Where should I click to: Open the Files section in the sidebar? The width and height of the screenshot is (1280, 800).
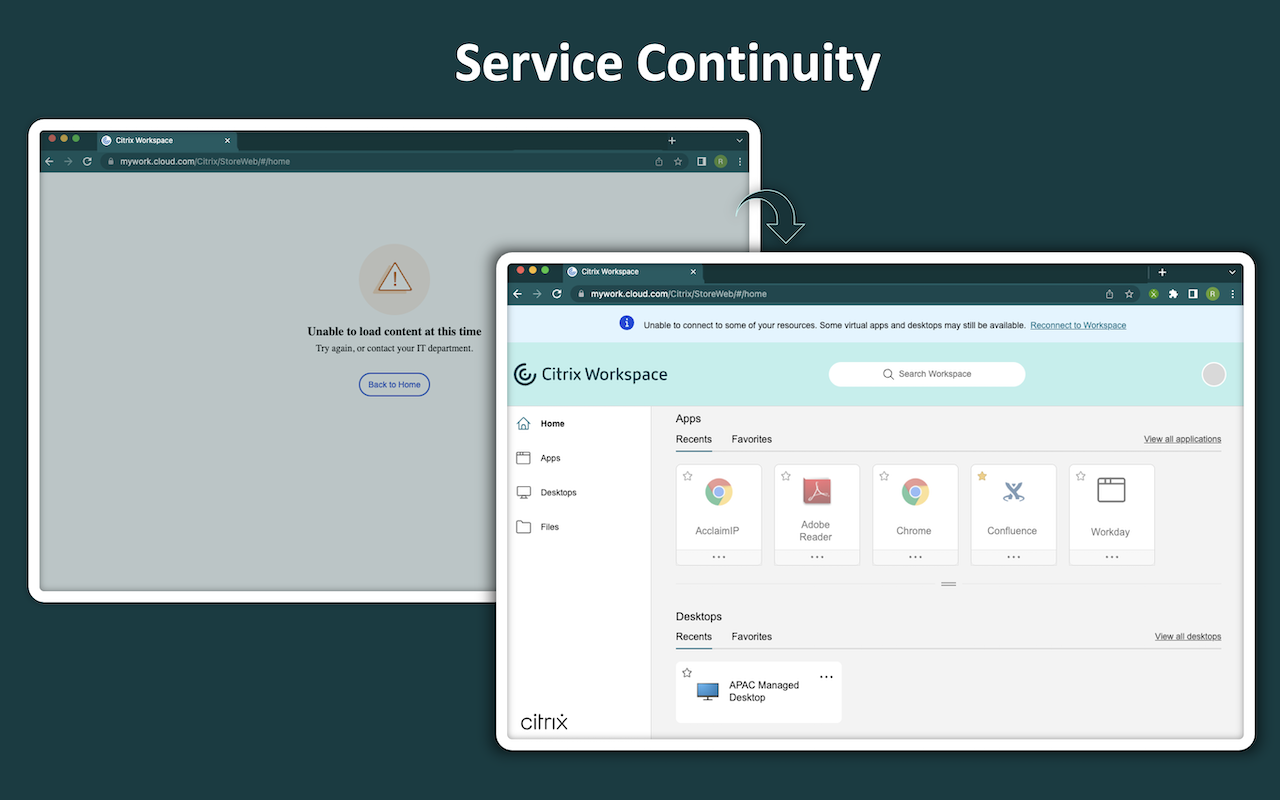click(x=549, y=526)
